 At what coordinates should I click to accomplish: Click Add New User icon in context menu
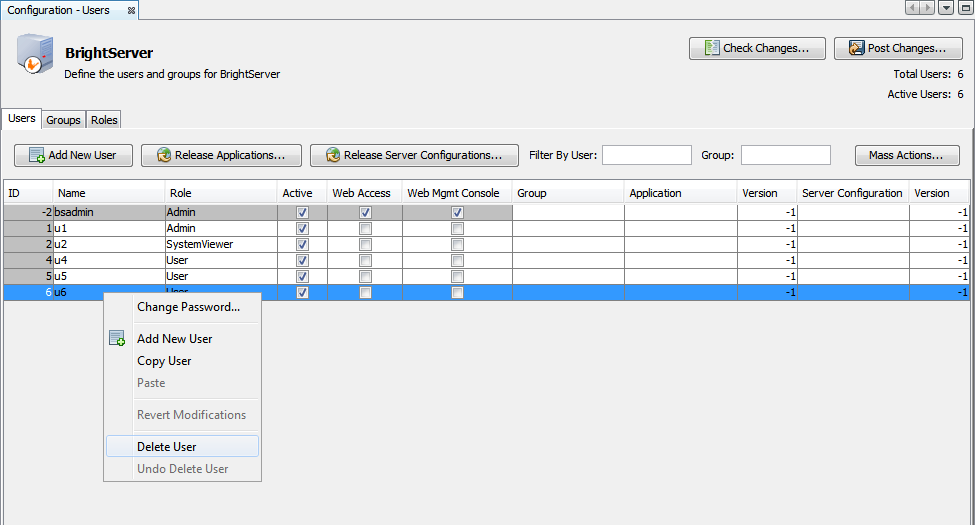pyautogui.click(x=117, y=339)
